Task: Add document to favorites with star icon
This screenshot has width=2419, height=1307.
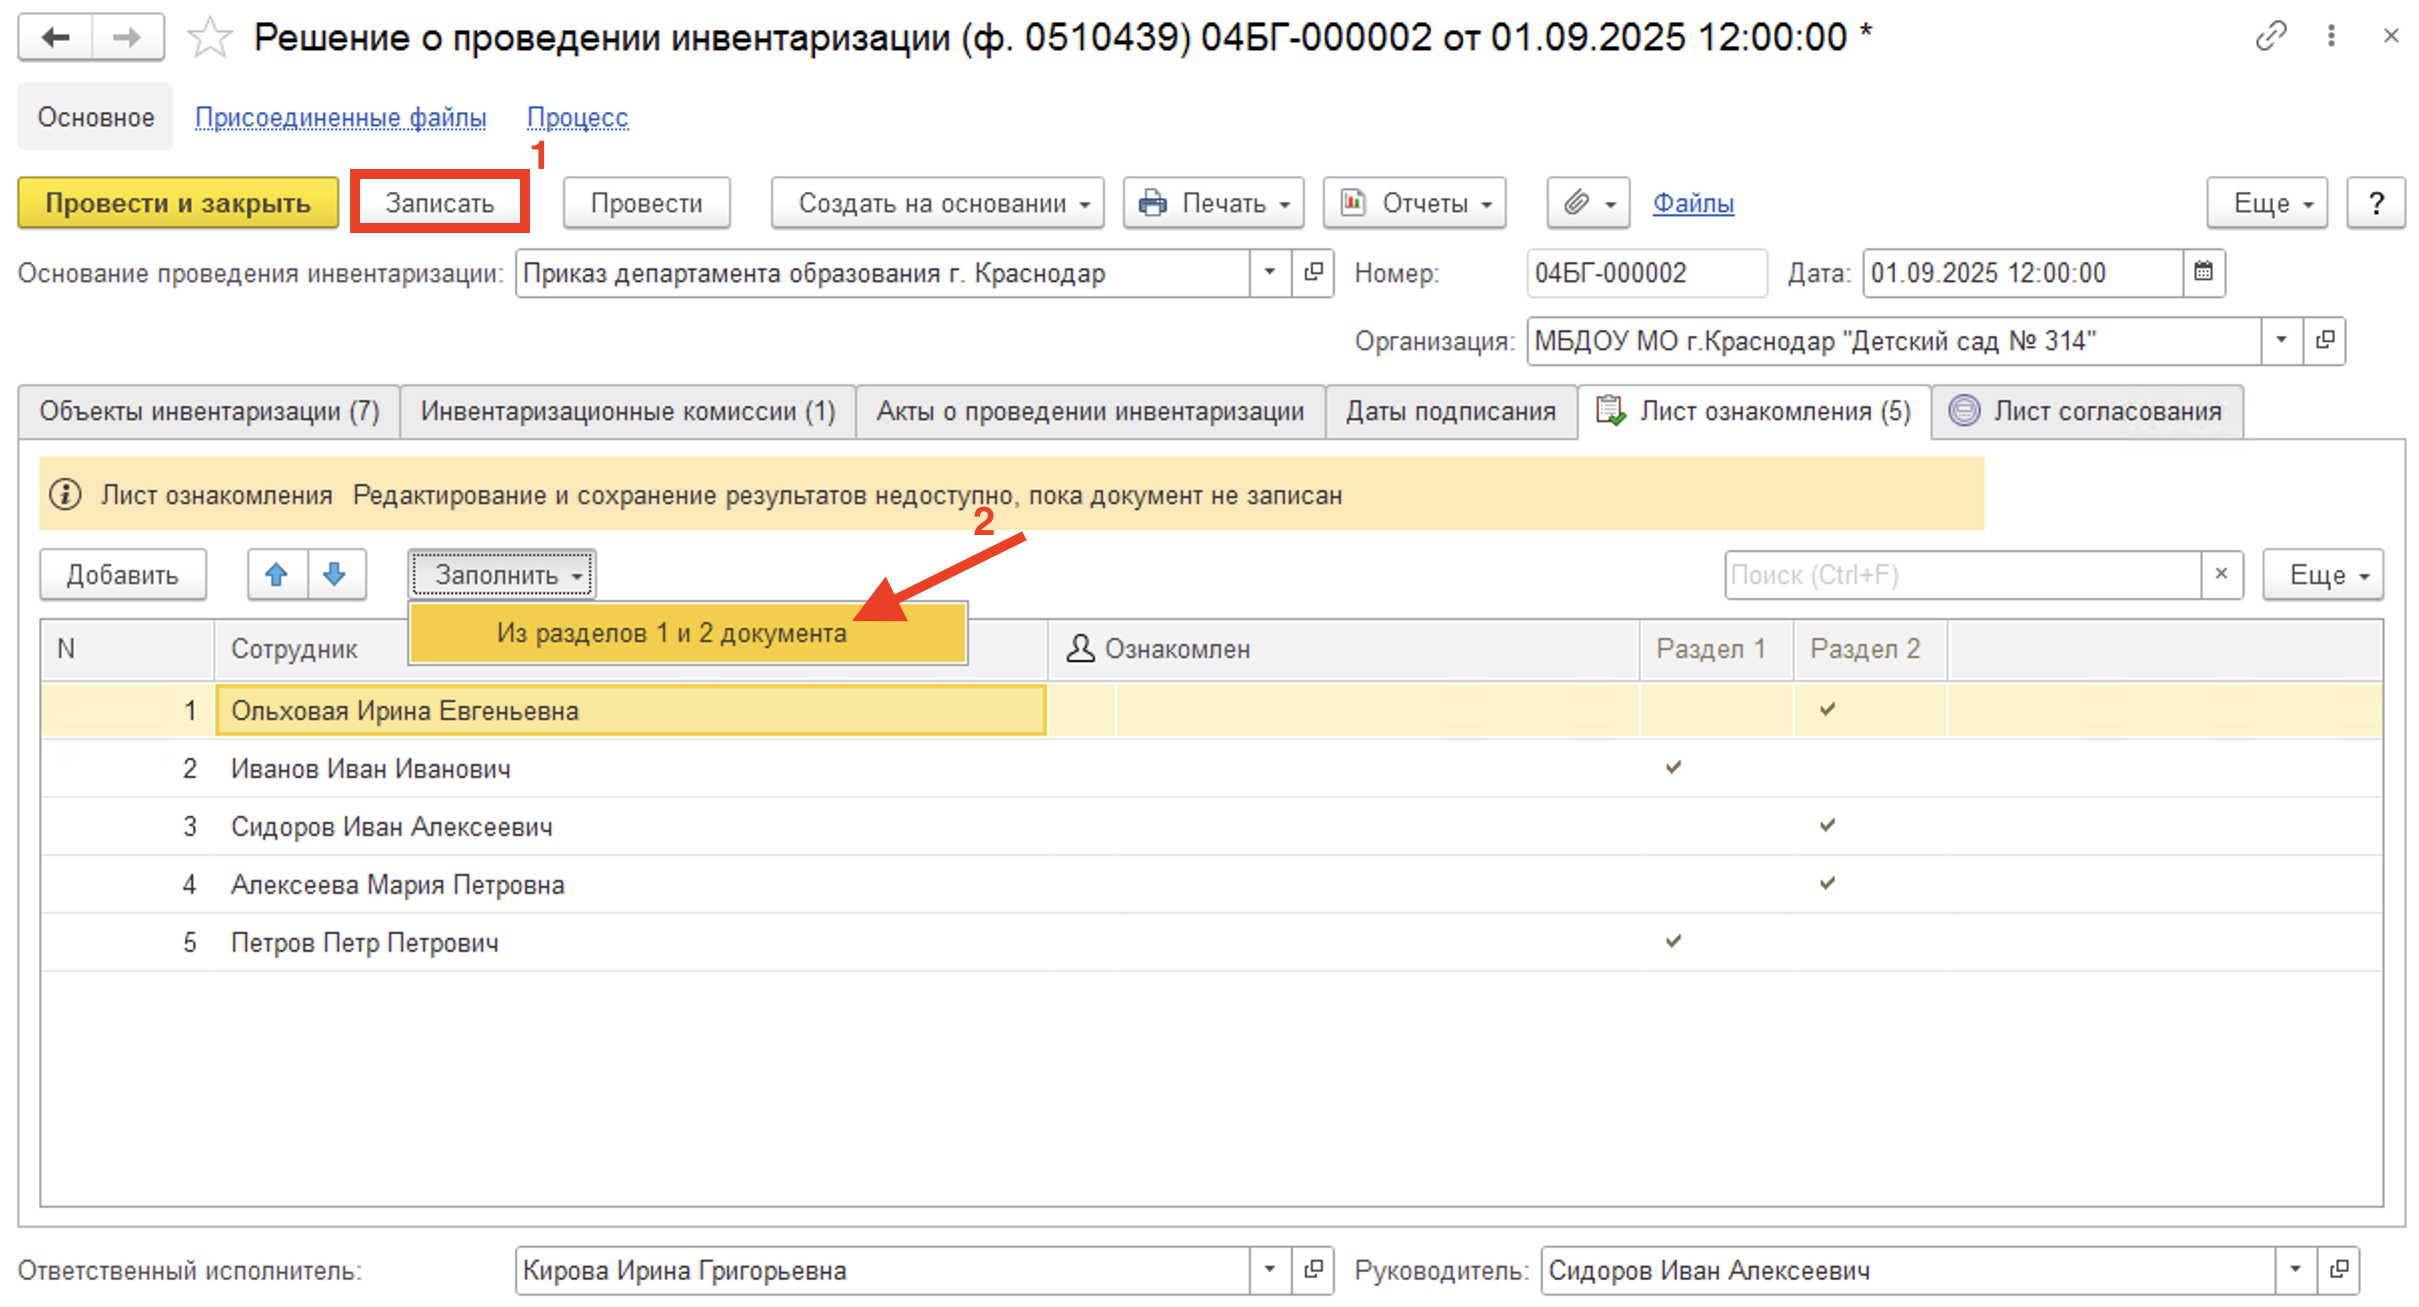Action: pyautogui.click(x=210, y=38)
